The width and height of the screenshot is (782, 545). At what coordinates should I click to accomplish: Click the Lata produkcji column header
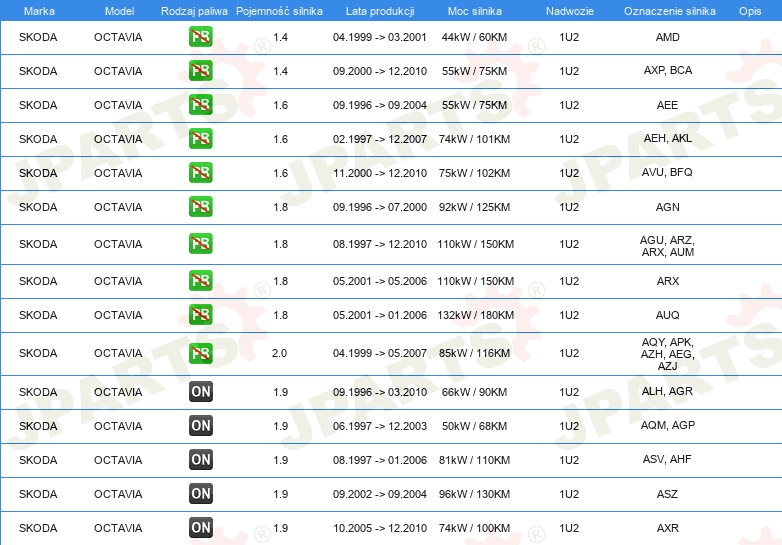click(x=380, y=11)
